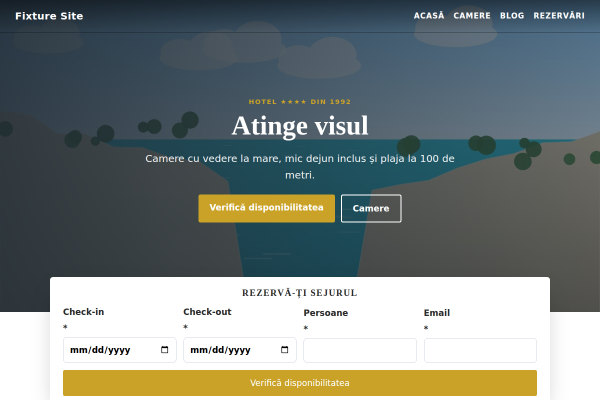Image resolution: width=600 pixels, height=400 pixels.
Task: Click the Atinge visul heading
Action: pos(300,126)
